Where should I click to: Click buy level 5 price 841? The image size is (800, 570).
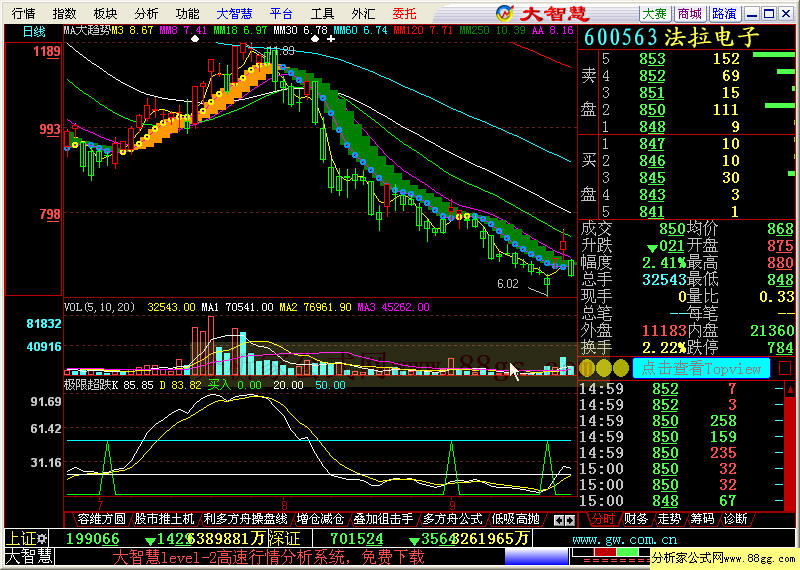pos(653,211)
